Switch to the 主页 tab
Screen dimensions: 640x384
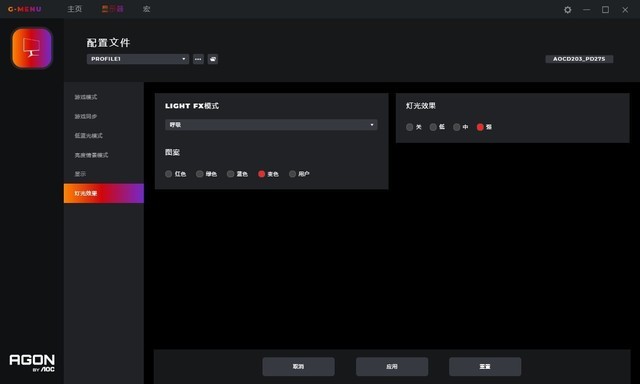tap(75, 9)
